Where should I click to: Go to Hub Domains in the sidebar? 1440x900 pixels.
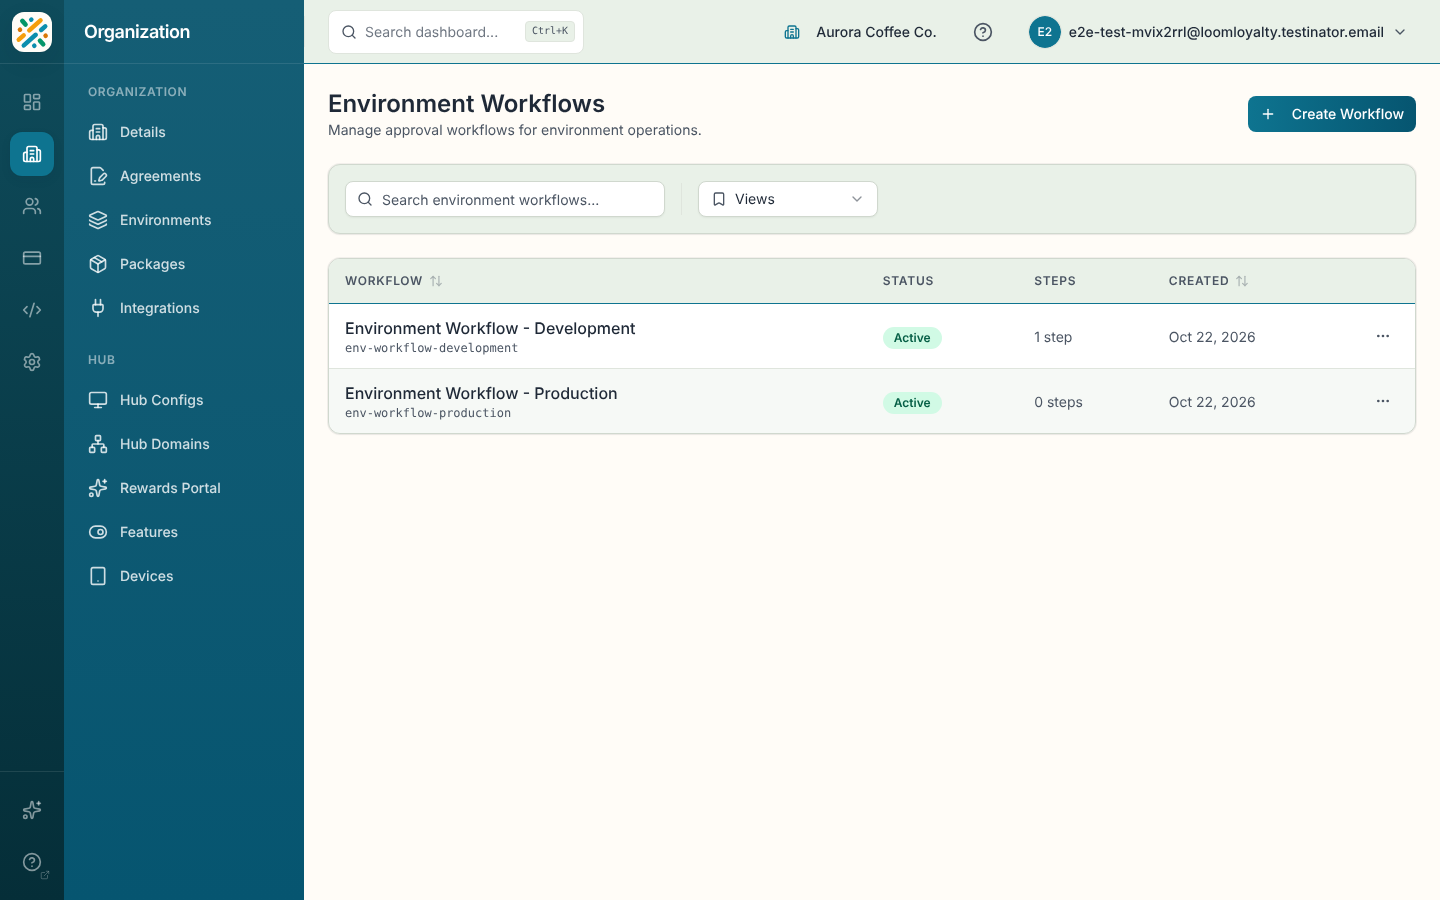pos(184,444)
